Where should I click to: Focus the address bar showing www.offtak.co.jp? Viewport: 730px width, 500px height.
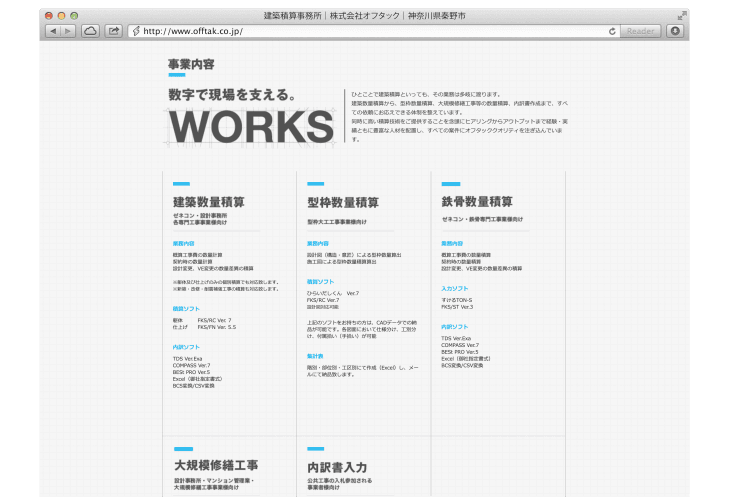(374, 31)
